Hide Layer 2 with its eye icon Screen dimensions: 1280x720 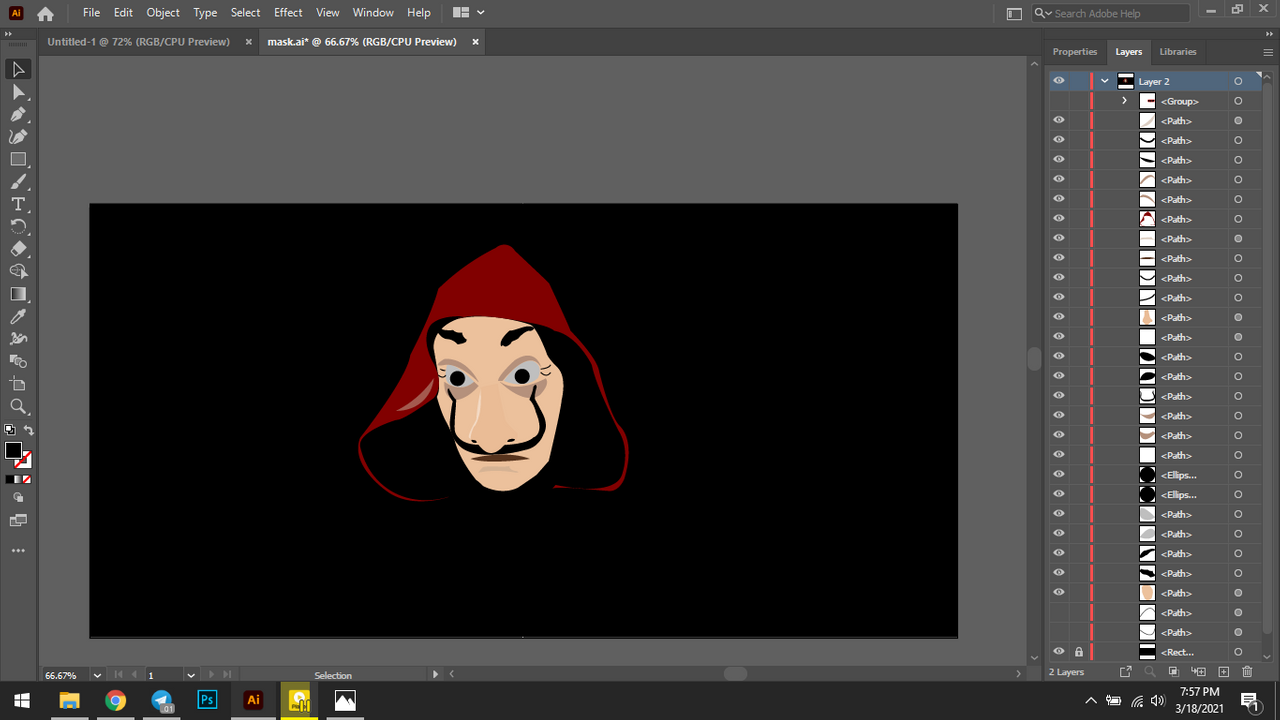point(1059,81)
